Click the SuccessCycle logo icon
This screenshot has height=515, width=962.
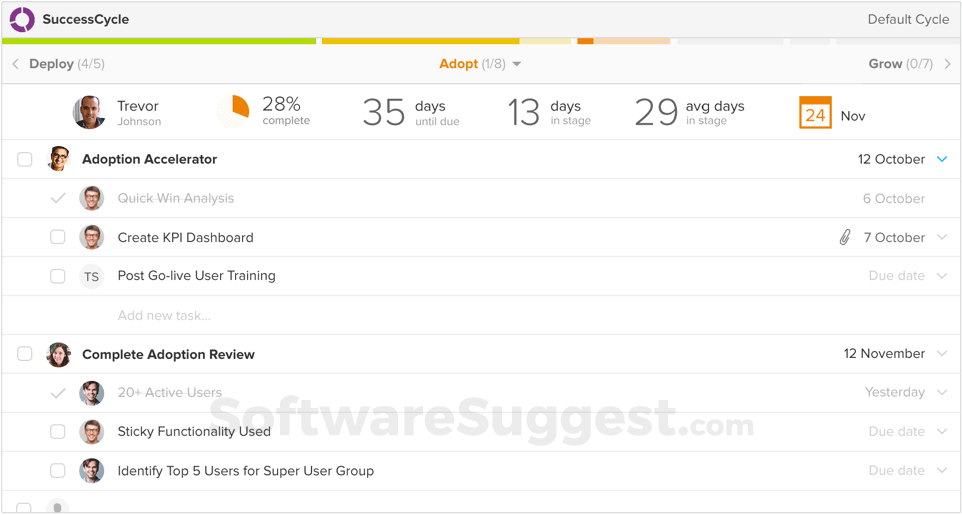click(22, 19)
